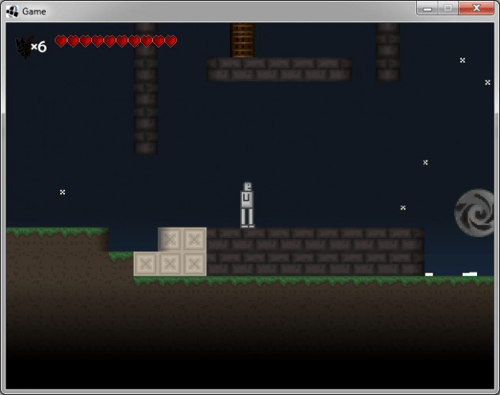
Task: Maximize the Game window
Action: click(448, 9)
